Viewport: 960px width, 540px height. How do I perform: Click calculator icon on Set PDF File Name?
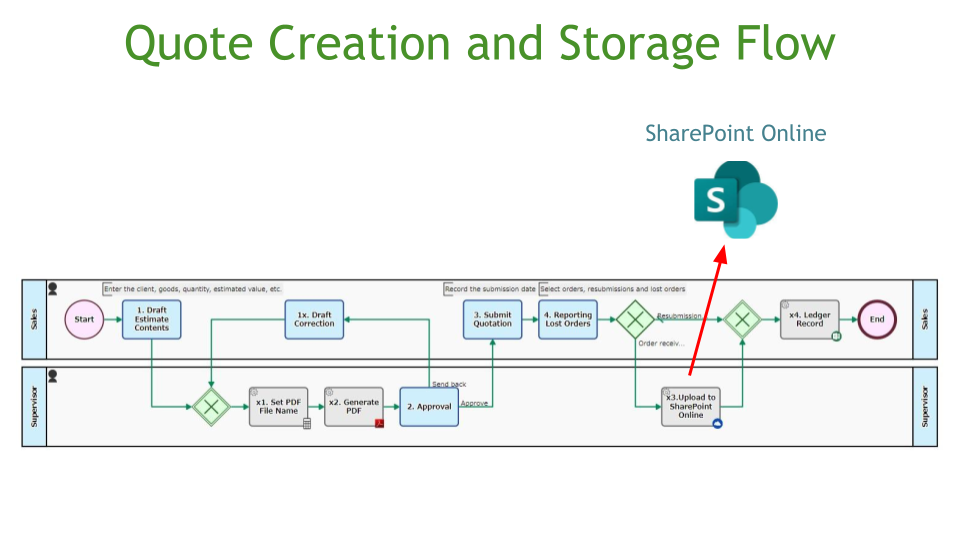[307, 423]
